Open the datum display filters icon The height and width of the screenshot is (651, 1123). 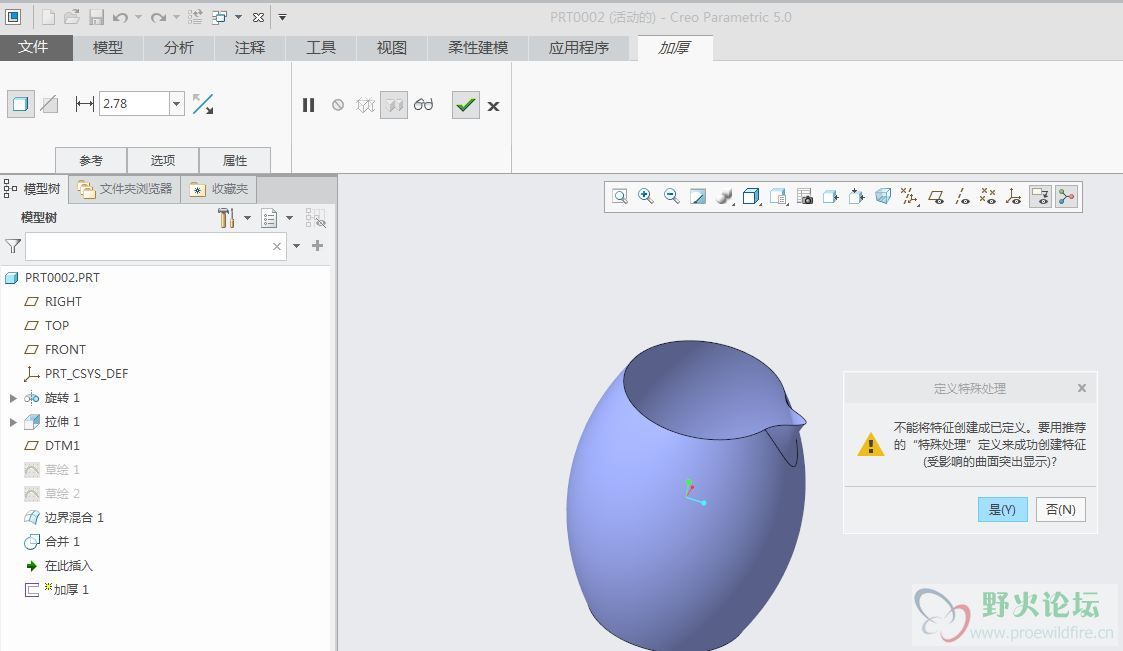(x=910, y=196)
